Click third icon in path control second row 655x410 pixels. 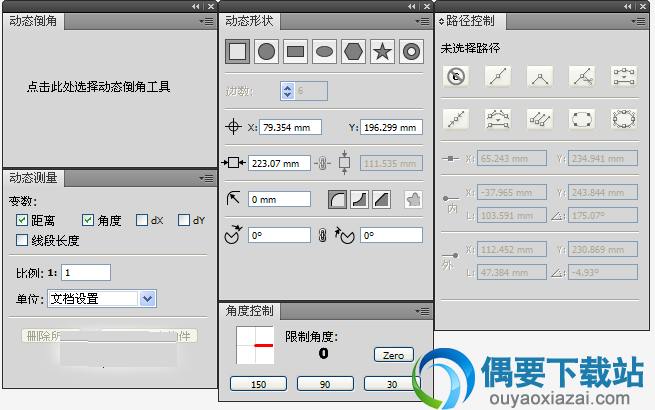(540, 120)
